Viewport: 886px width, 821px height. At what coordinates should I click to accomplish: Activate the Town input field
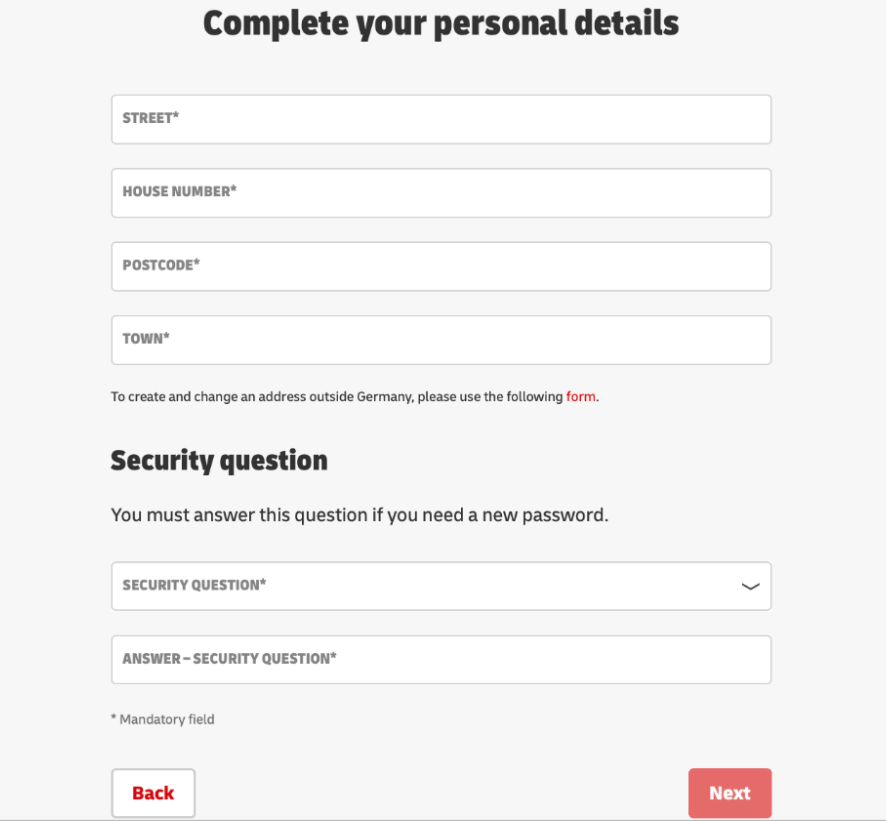pos(441,340)
